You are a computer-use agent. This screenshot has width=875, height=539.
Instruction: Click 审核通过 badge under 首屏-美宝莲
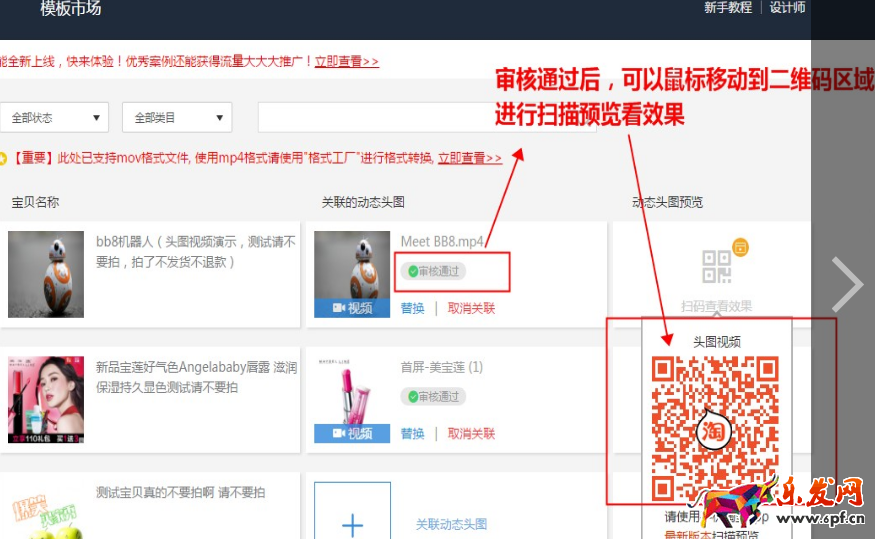(x=434, y=397)
